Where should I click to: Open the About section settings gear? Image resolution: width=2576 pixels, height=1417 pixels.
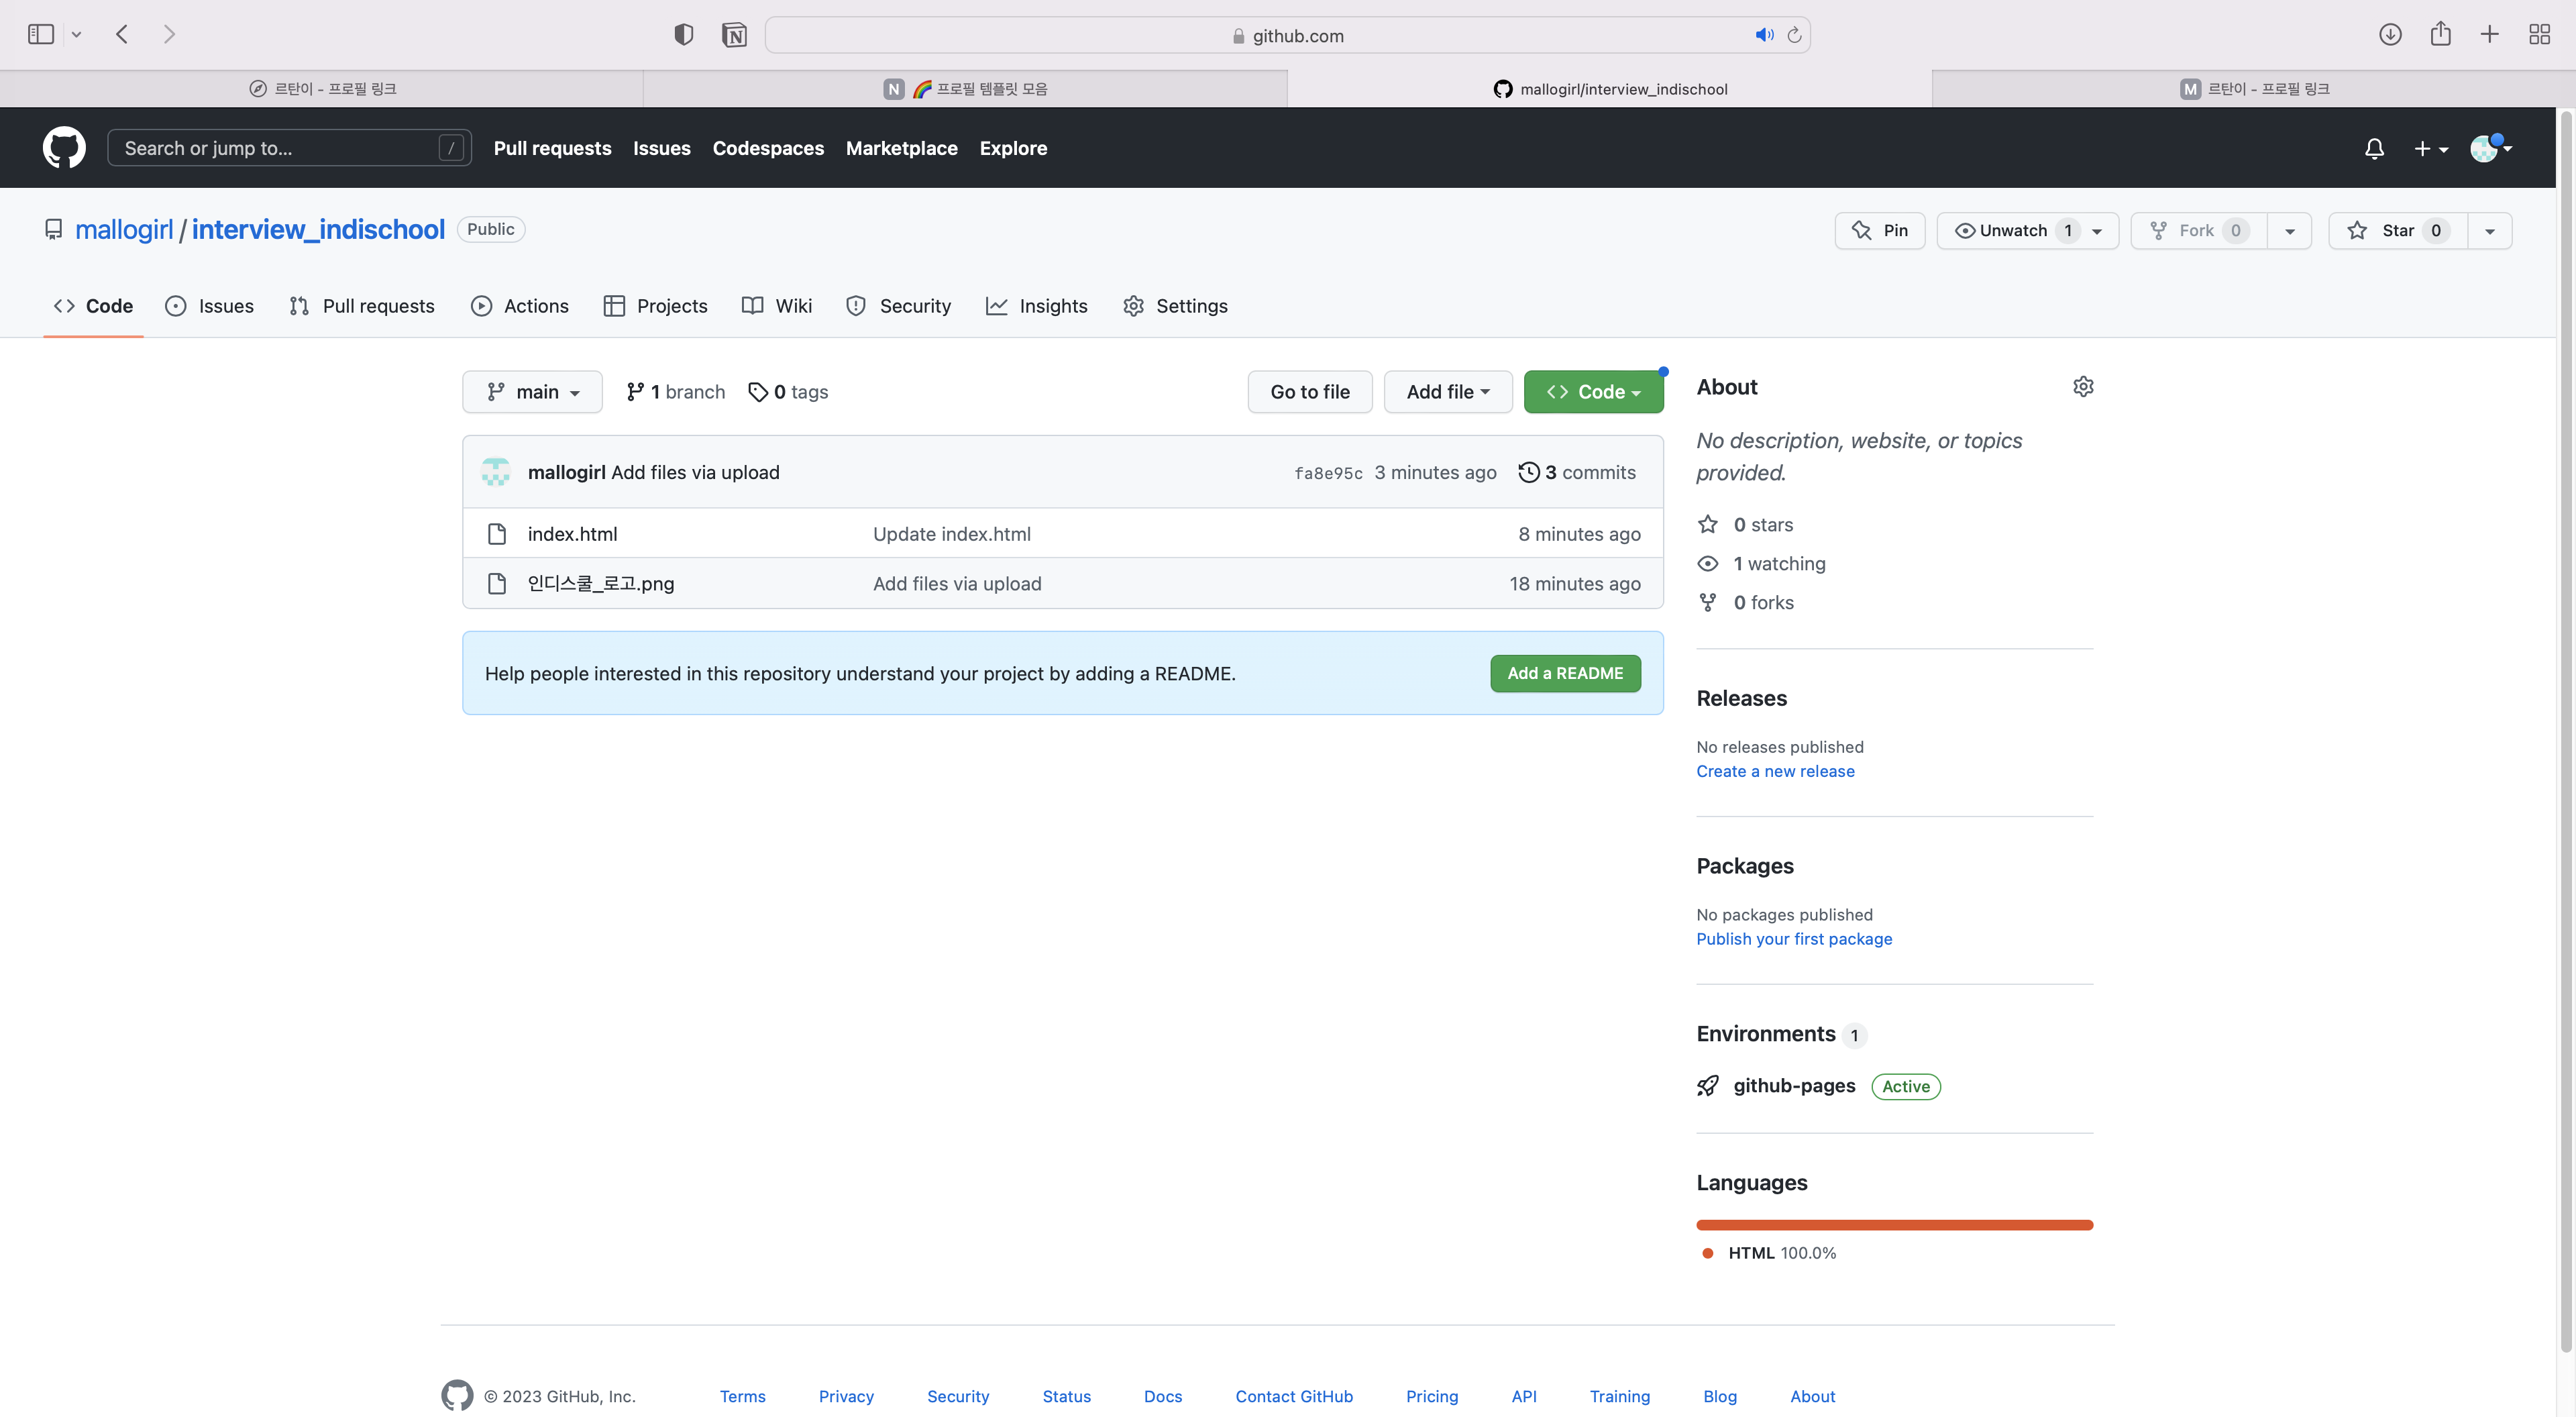coord(2083,387)
